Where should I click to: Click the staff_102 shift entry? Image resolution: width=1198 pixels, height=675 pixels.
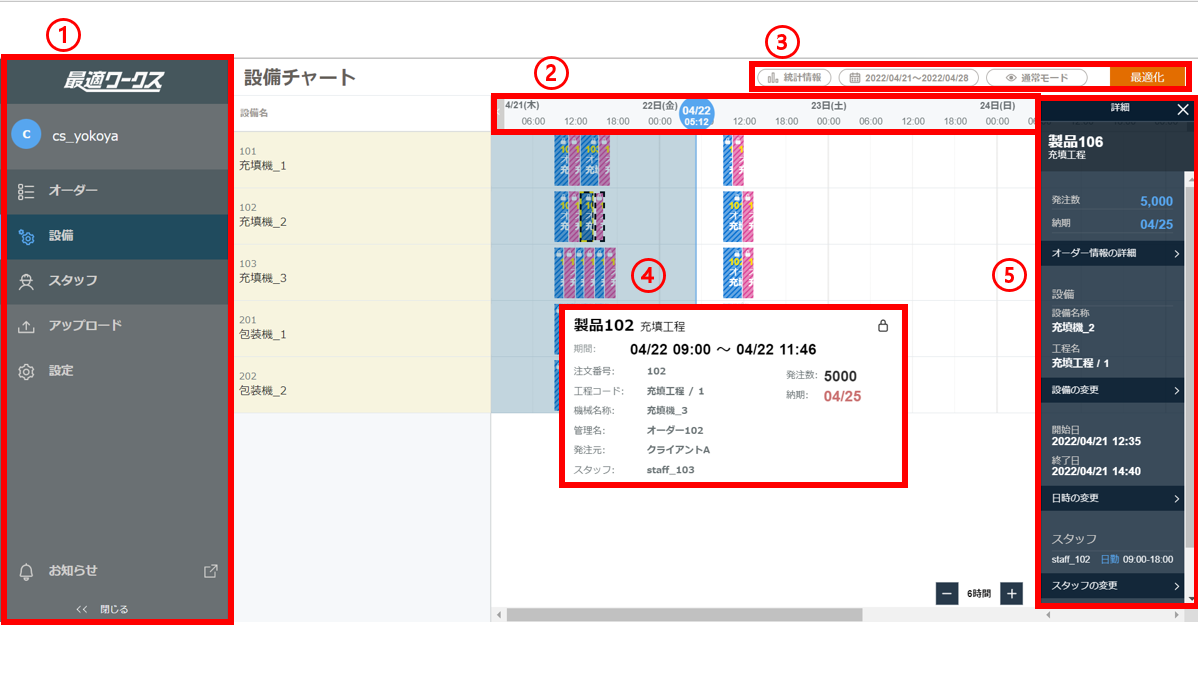(x=1112, y=560)
